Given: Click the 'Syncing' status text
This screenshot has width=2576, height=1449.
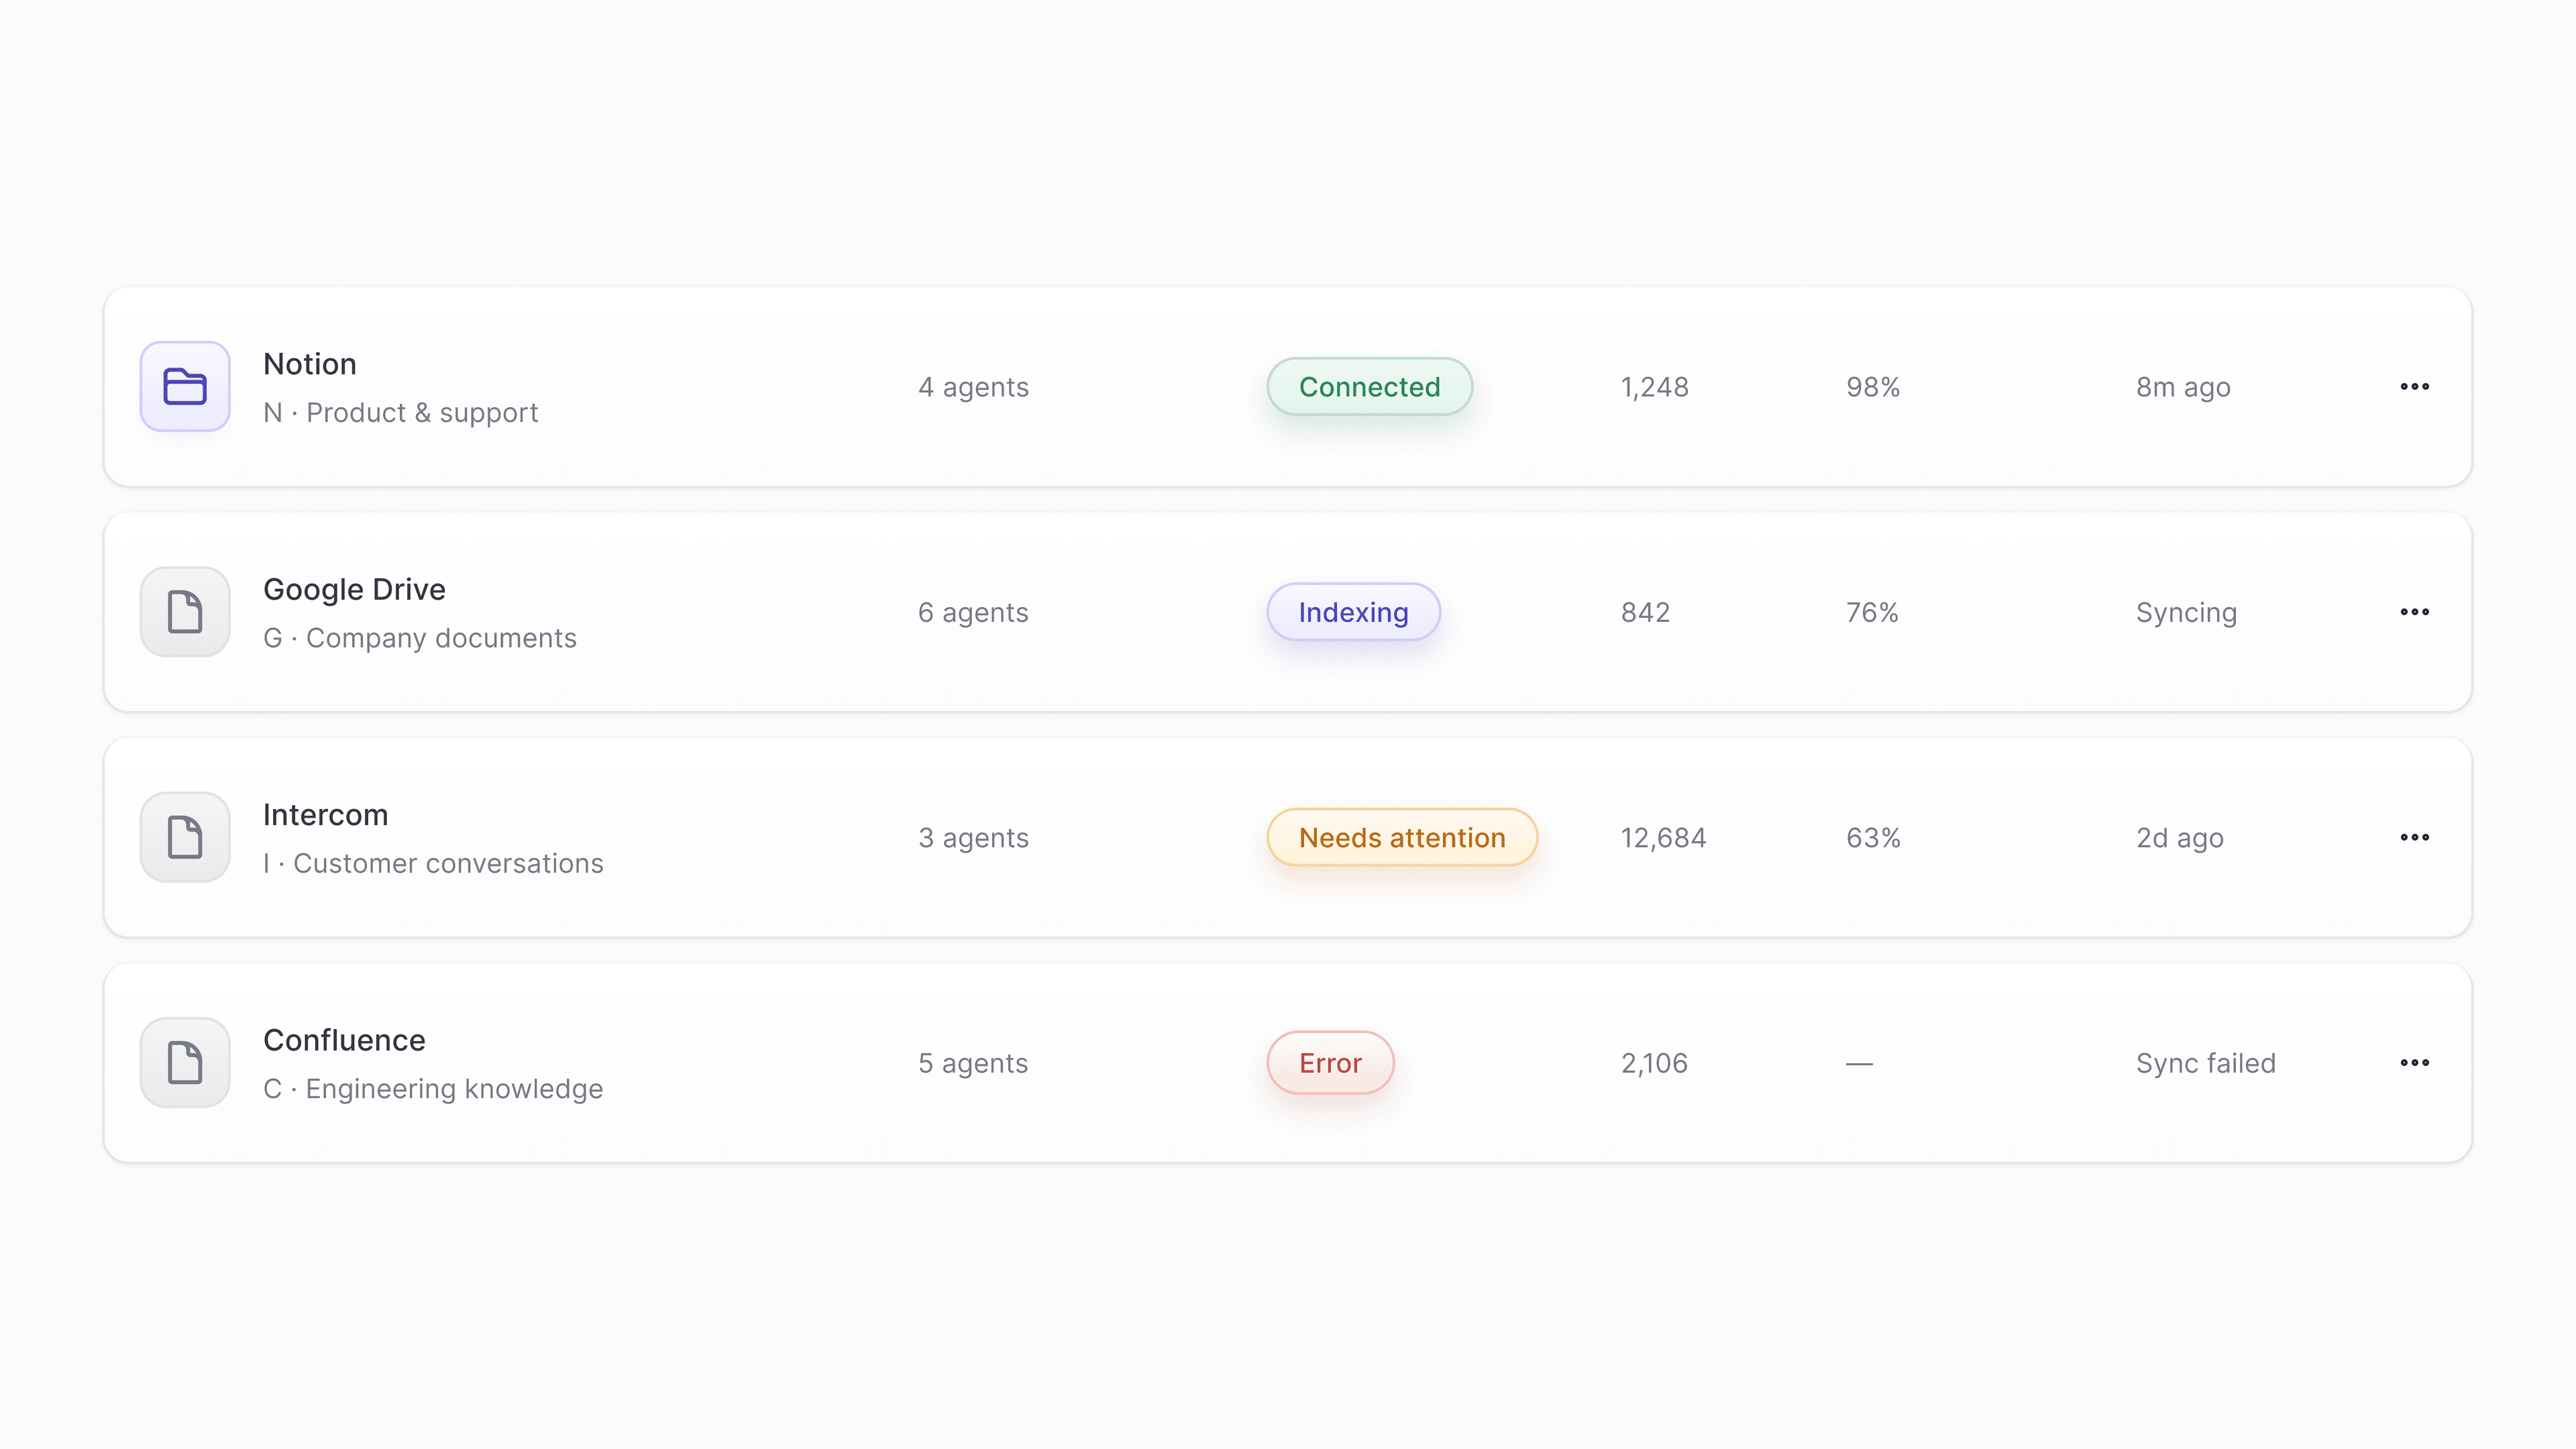Looking at the screenshot, I should (2186, 613).
